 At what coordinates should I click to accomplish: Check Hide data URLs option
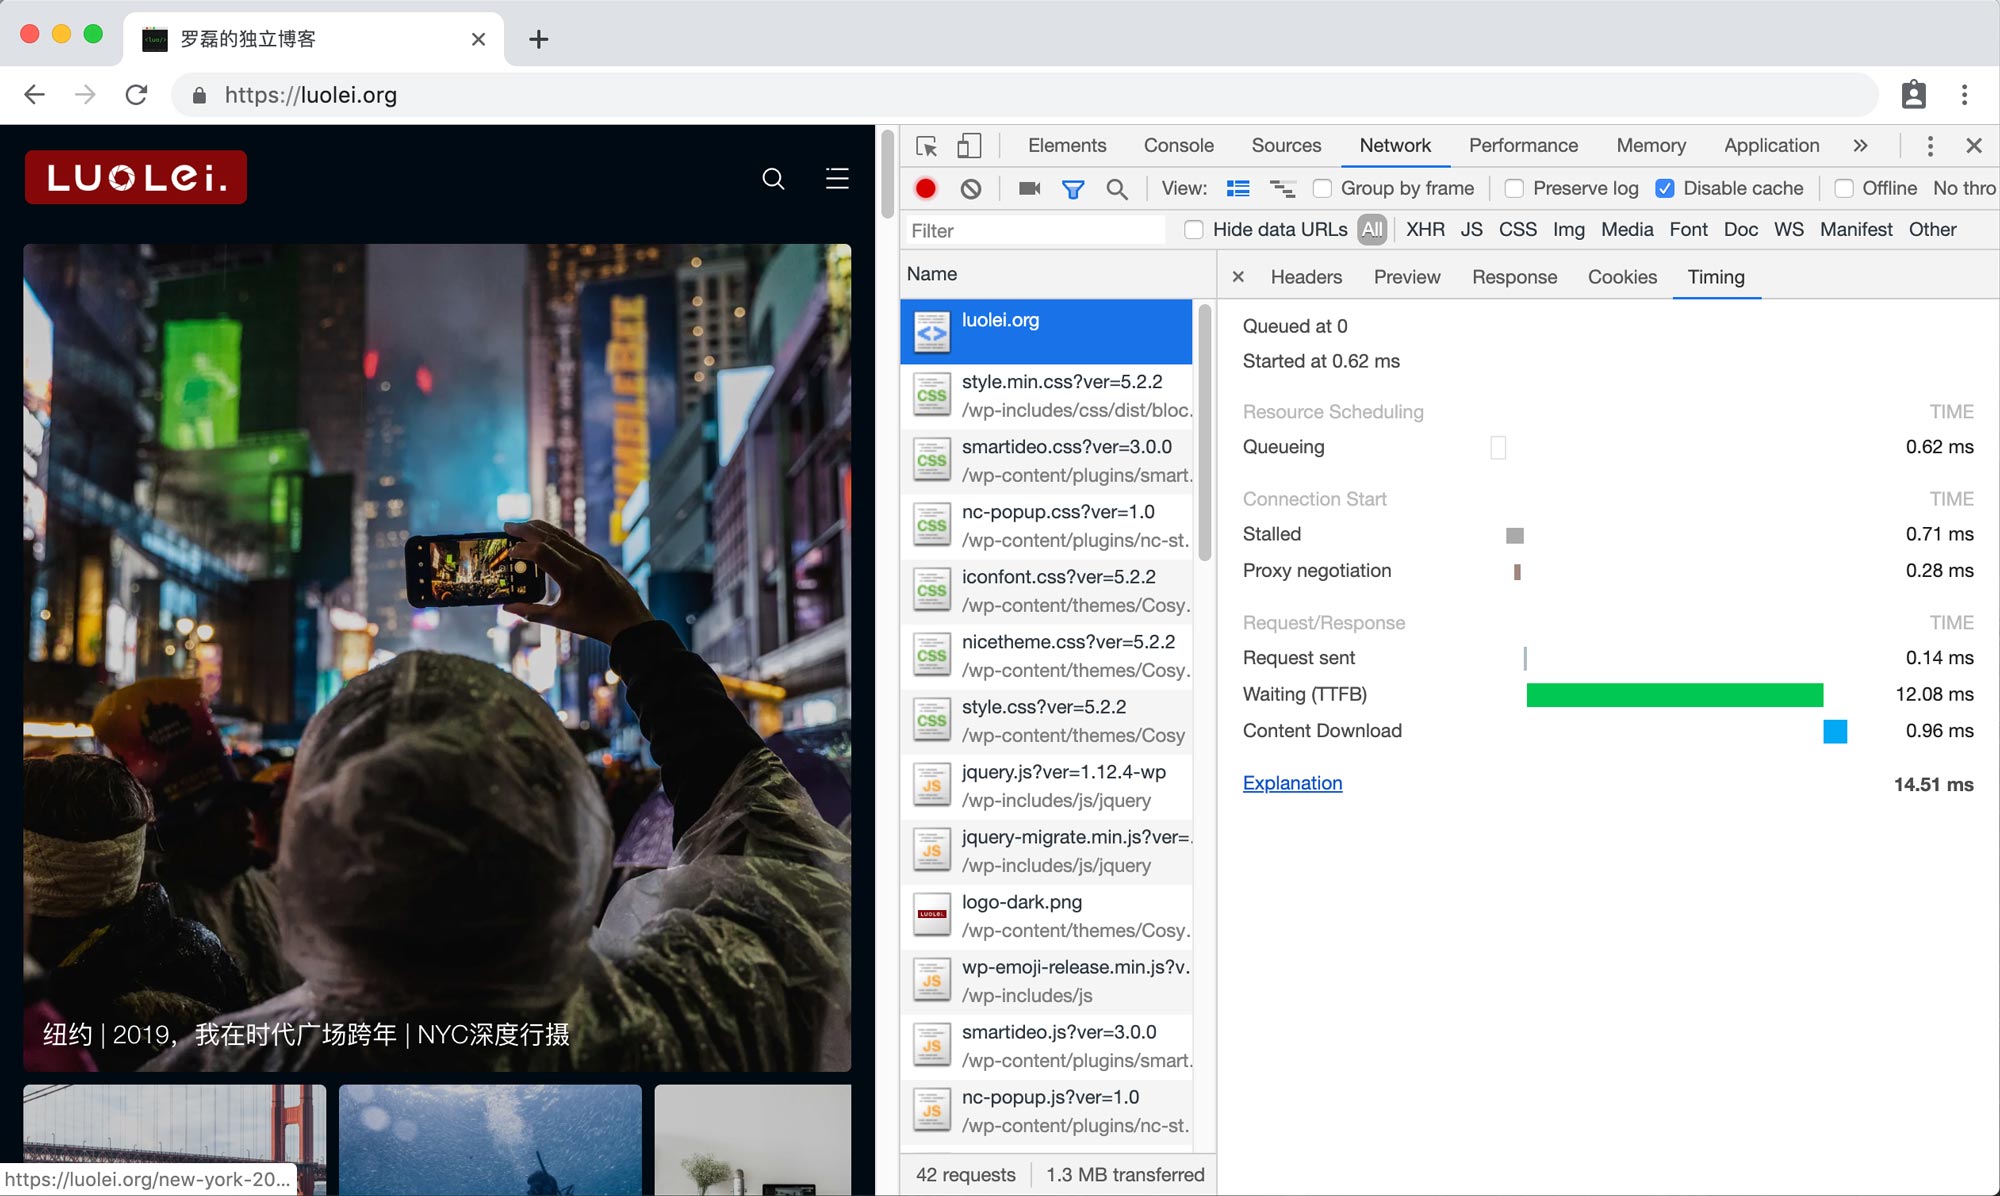pos(1193,230)
